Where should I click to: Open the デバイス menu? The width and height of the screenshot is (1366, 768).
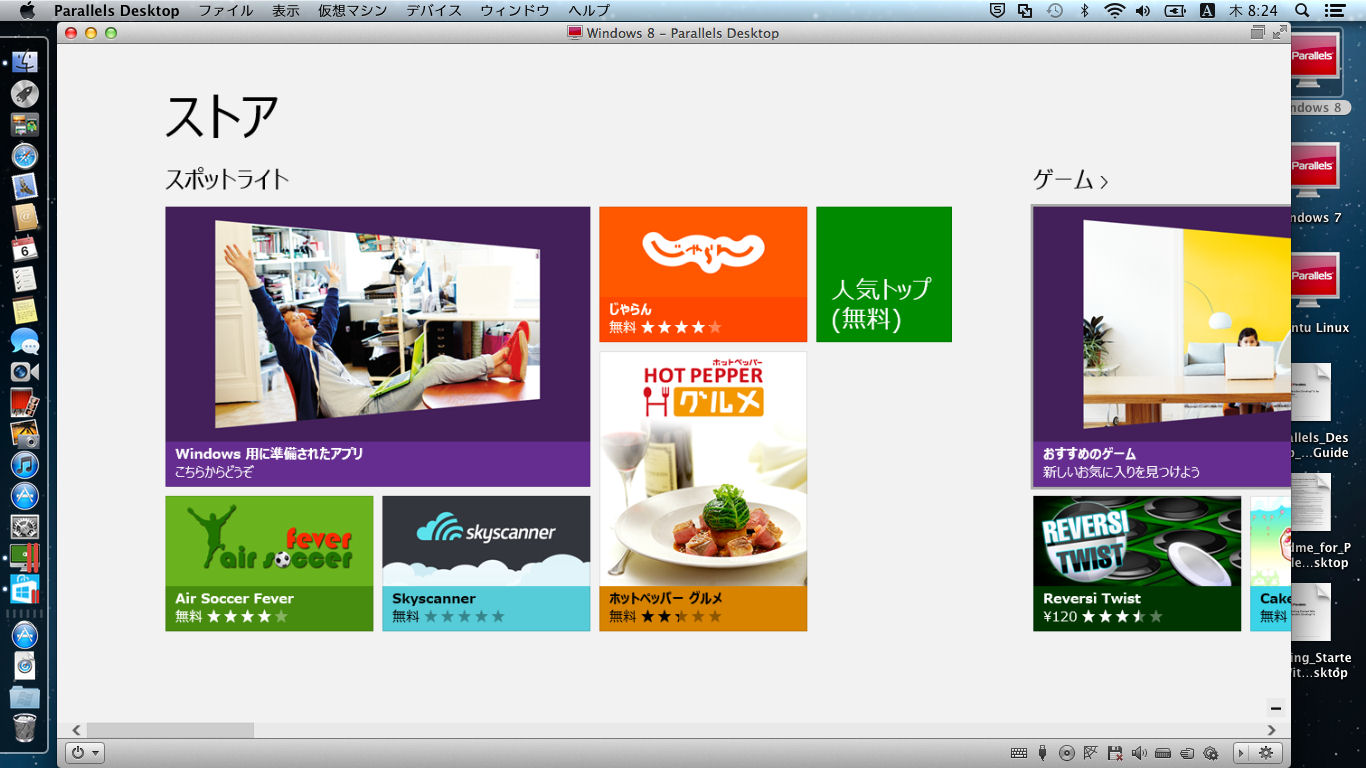click(433, 10)
